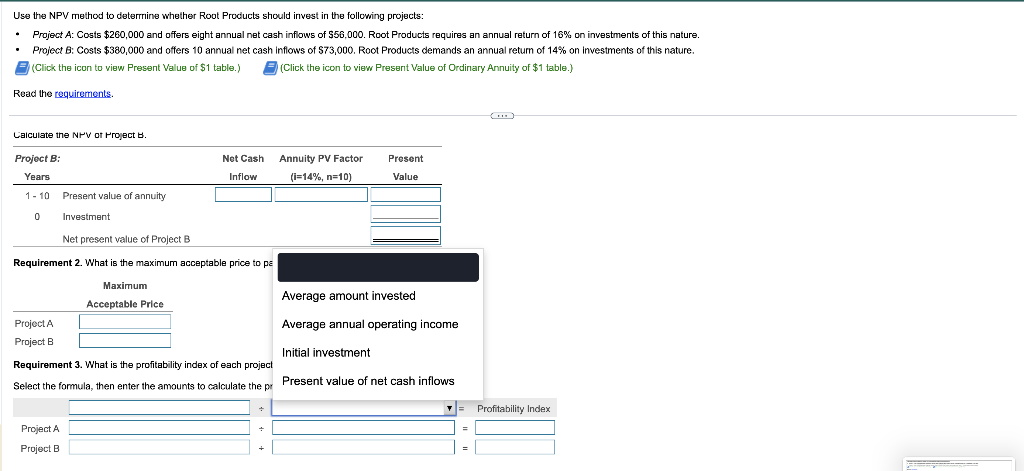Click the 'Present value of annuity' row label

point(114,196)
